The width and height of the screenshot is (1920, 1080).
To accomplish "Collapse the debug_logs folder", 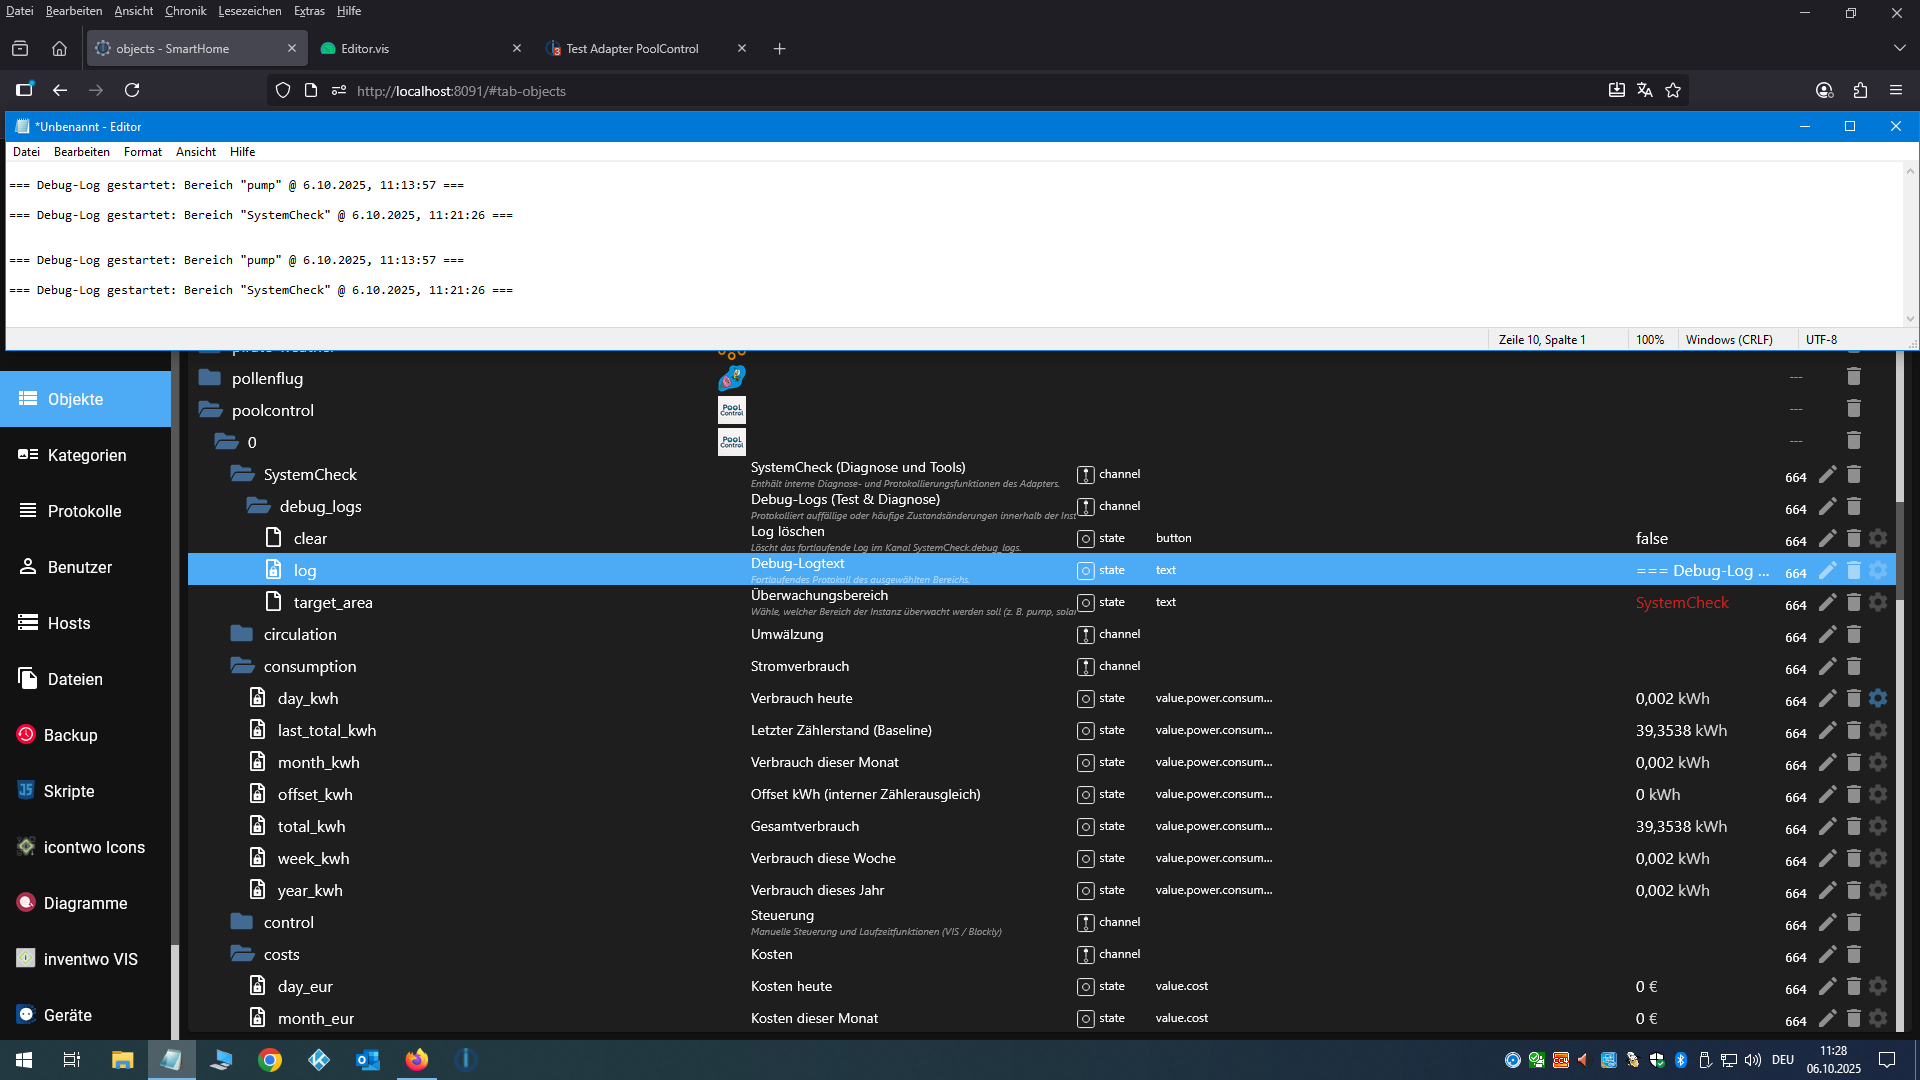I will tap(259, 506).
